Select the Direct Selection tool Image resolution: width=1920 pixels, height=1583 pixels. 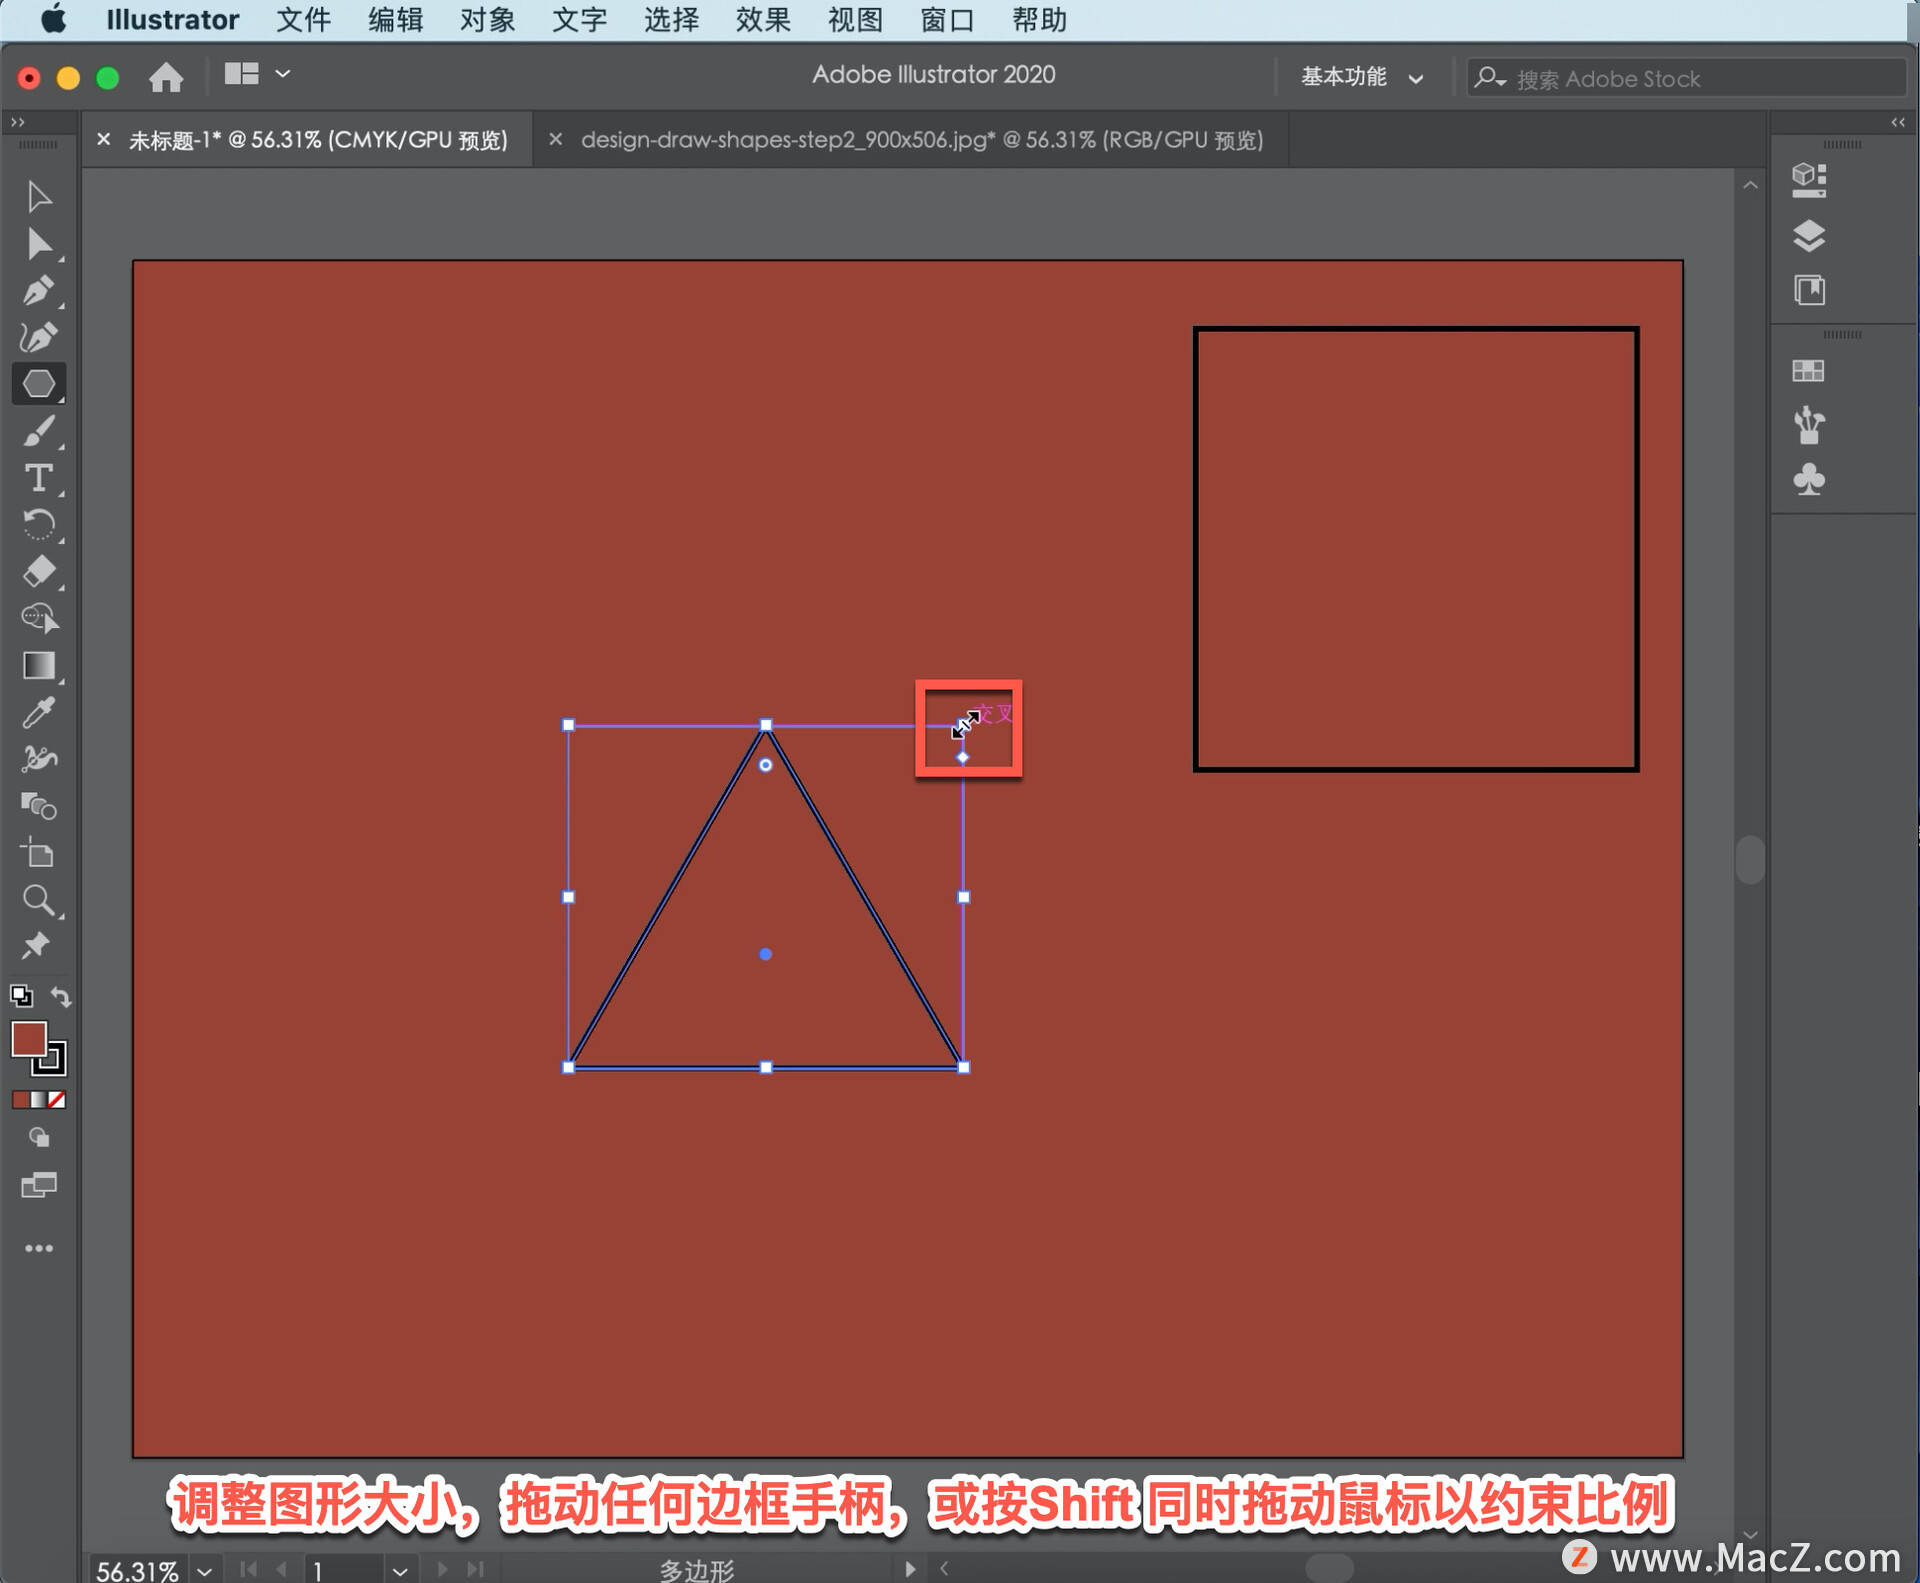click(x=39, y=244)
